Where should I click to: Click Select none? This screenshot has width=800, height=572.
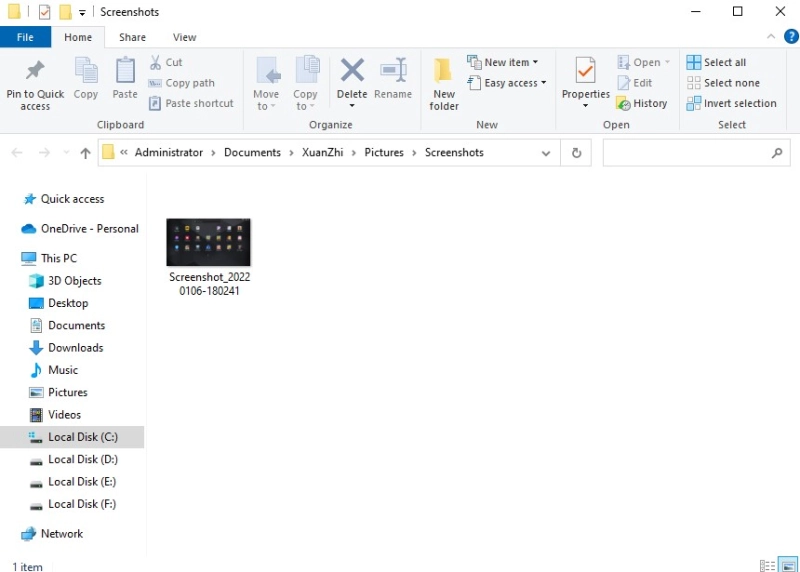coord(723,83)
